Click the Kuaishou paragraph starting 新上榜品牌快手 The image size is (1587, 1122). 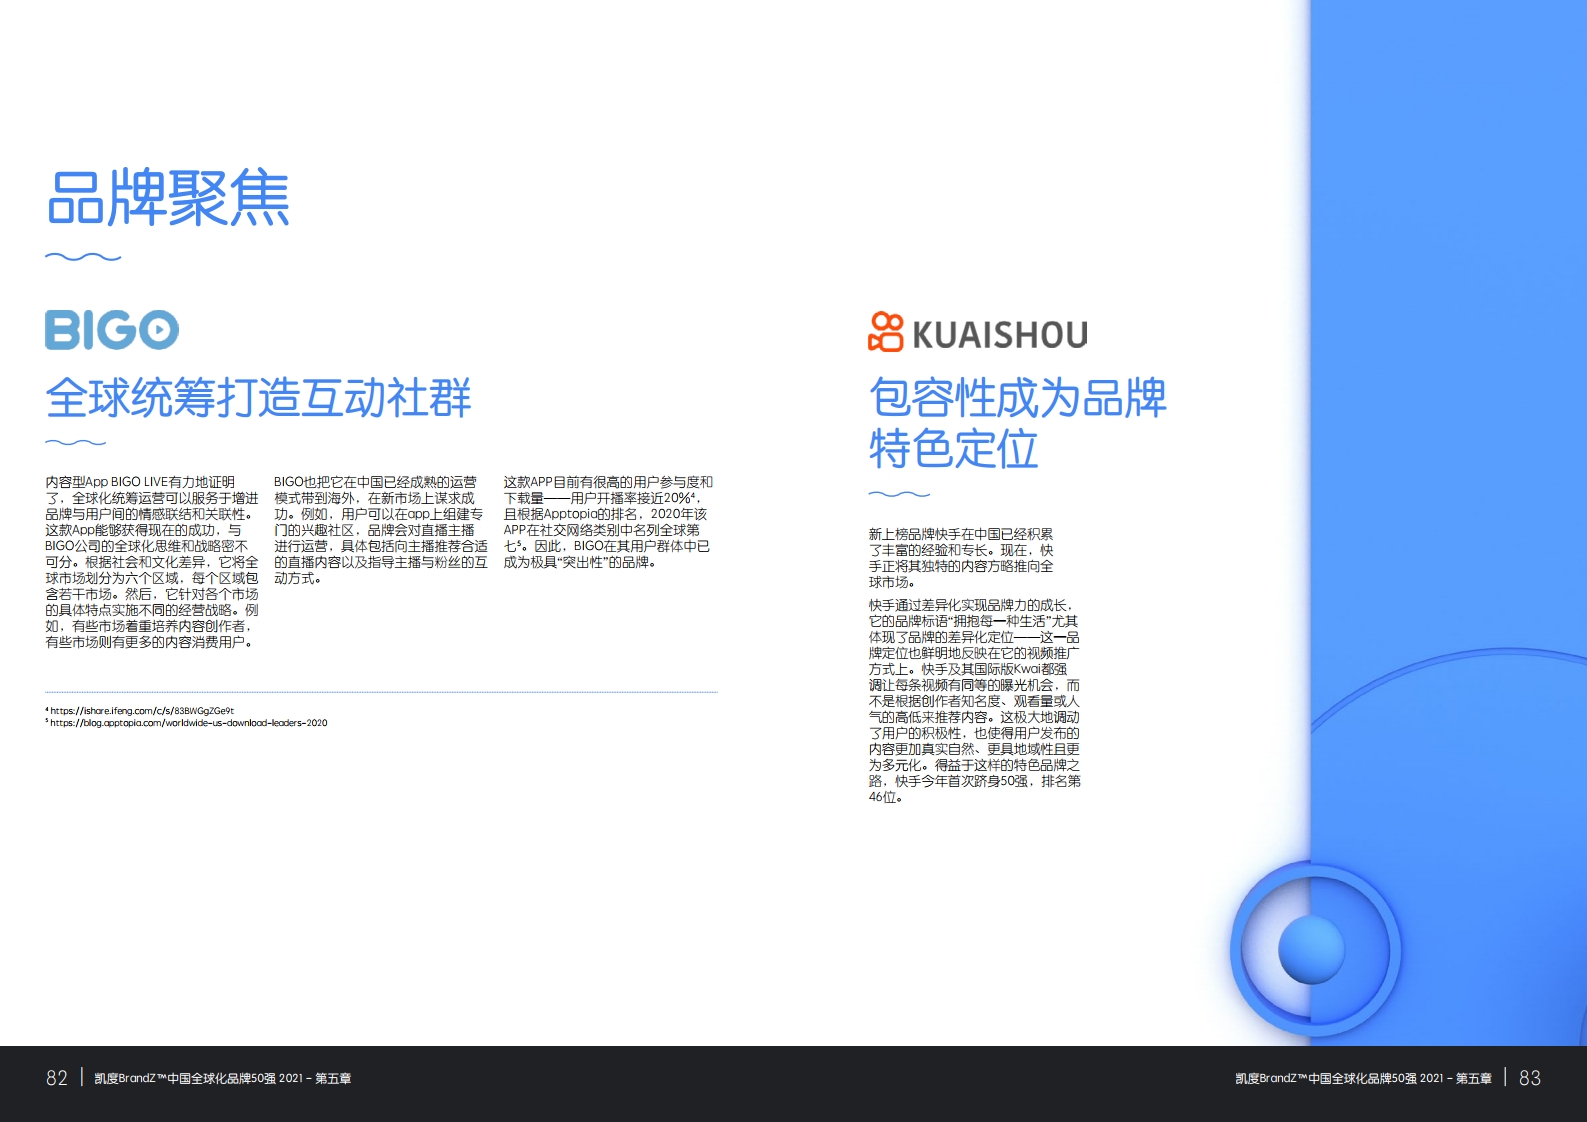point(961,558)
